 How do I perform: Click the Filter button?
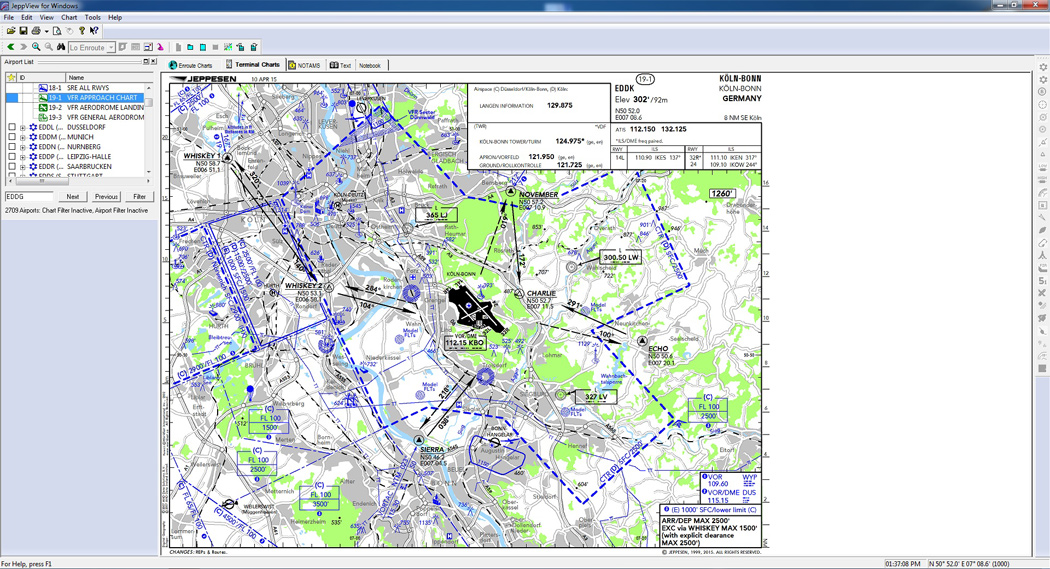tap(139, 197)
